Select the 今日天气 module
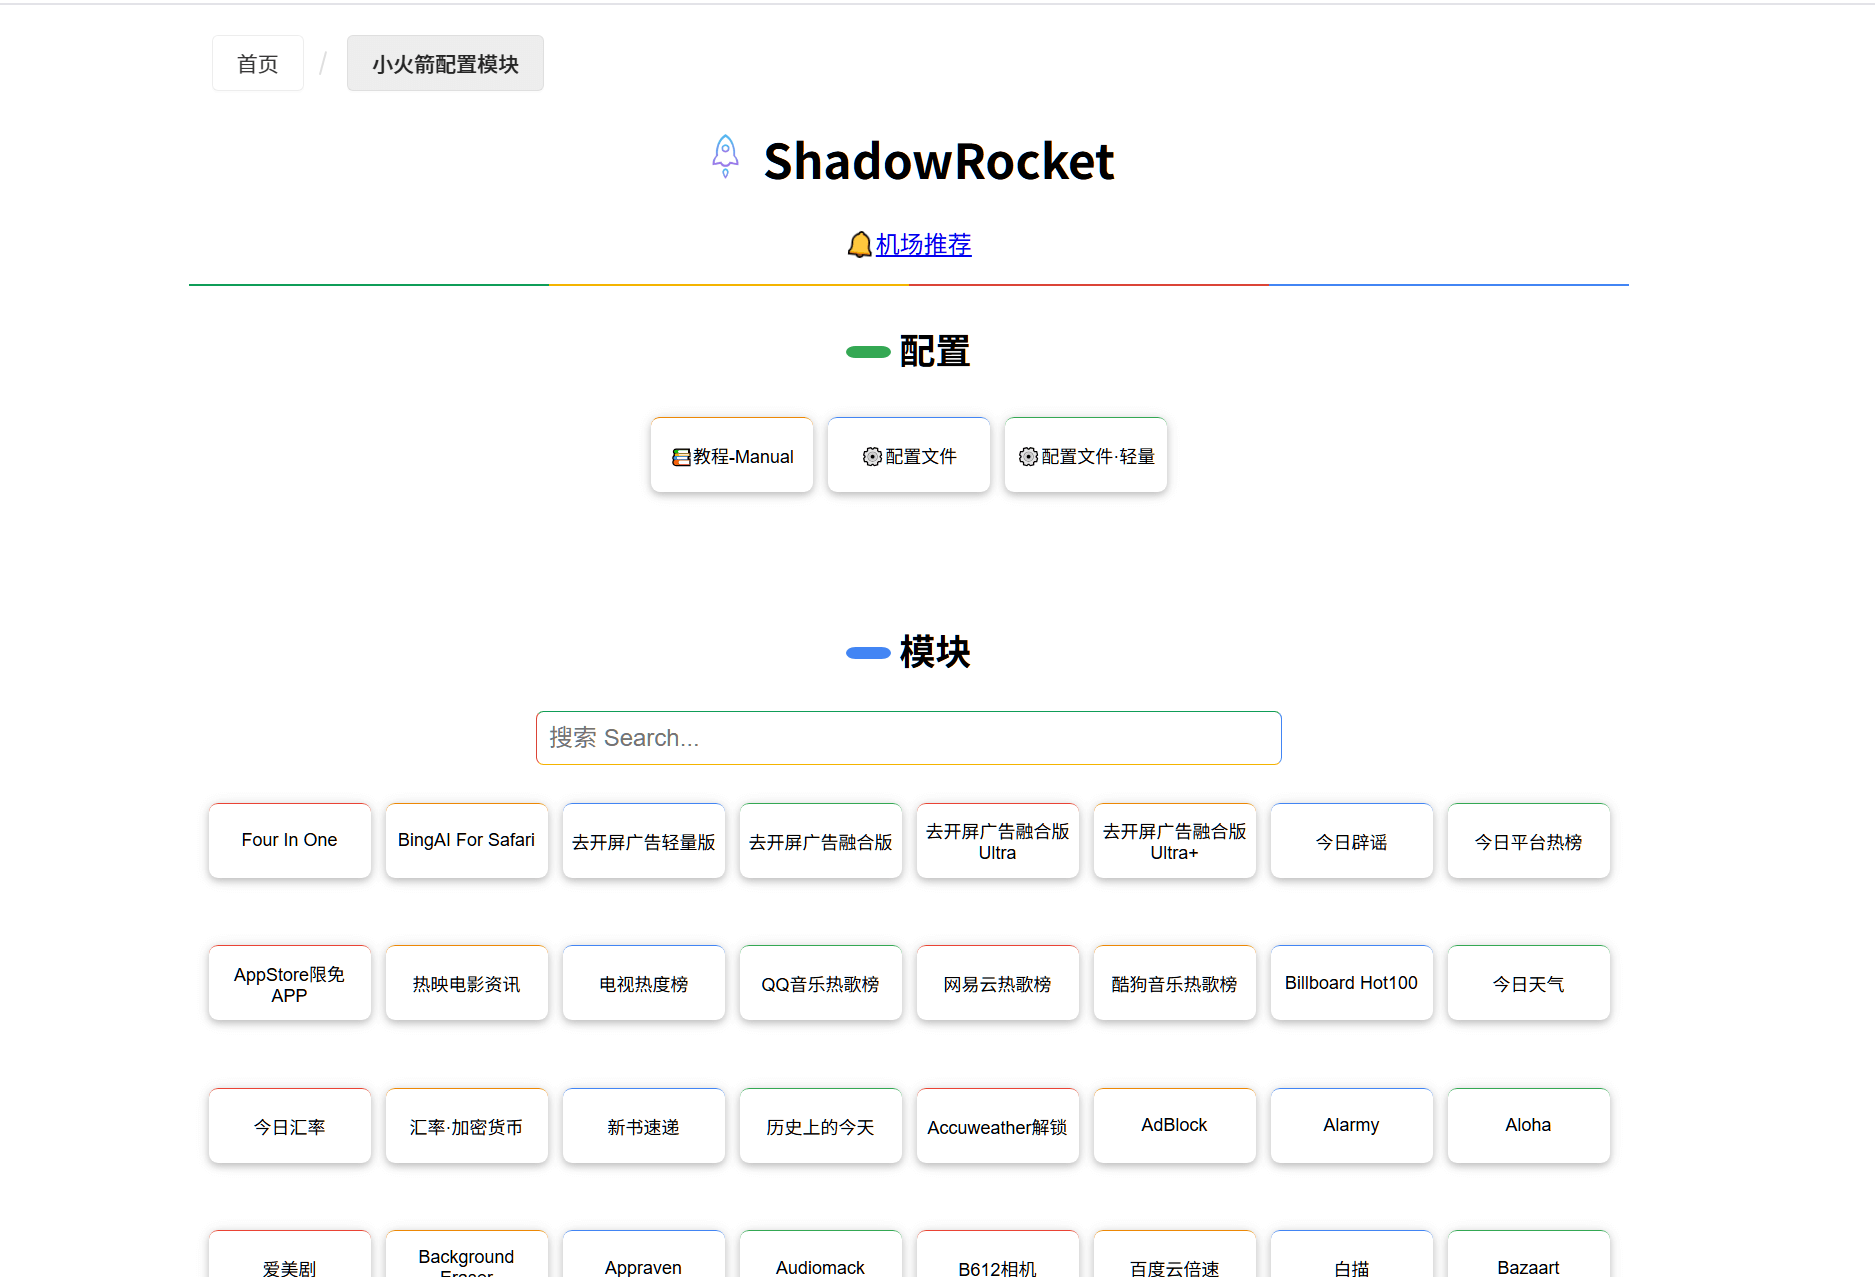Screen dimensions: 1875x1277 pos(1529,983)
